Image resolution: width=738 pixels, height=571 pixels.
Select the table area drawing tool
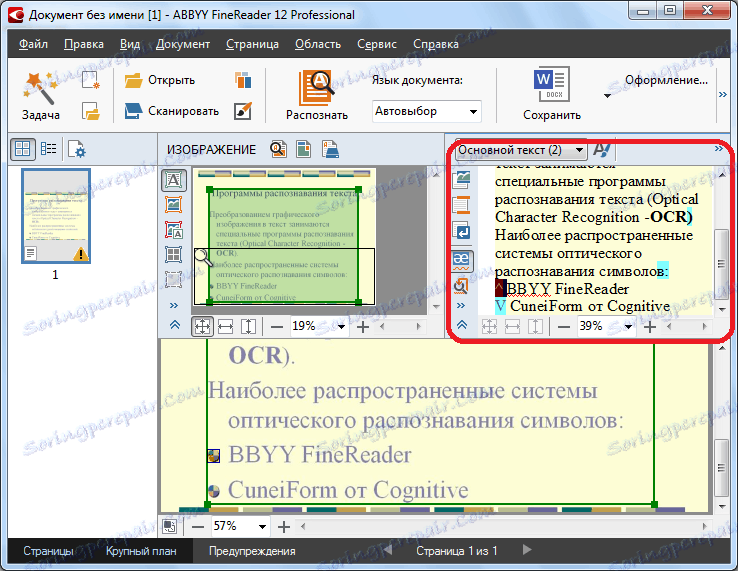tap(174, 254)
